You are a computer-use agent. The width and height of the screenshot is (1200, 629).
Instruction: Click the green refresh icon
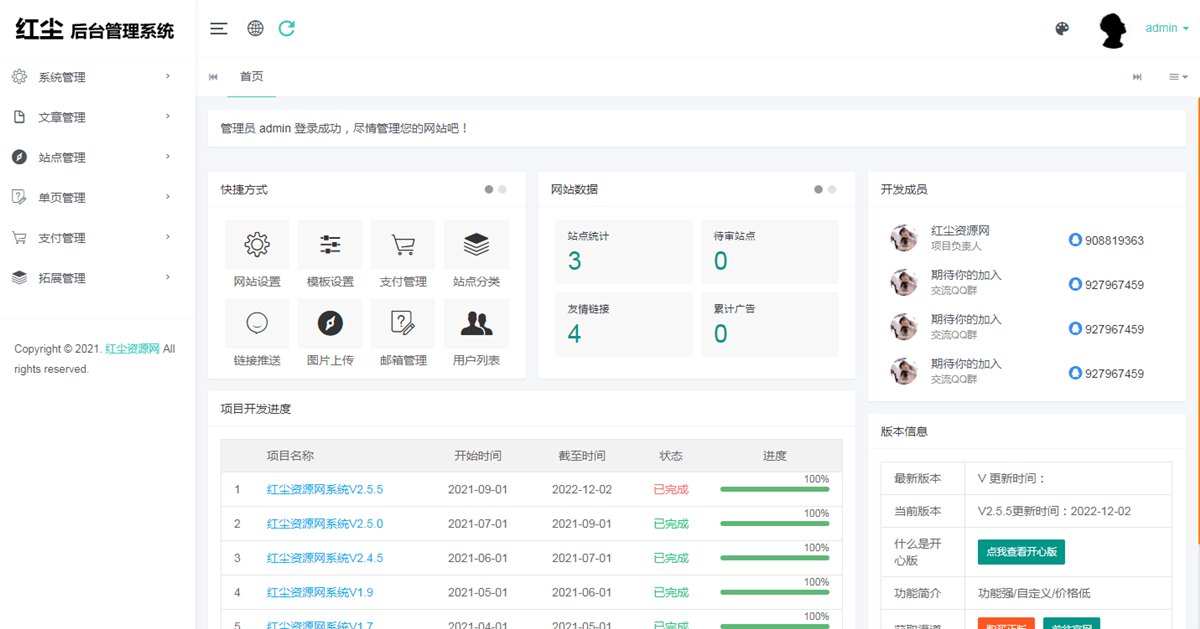[287, 28]
